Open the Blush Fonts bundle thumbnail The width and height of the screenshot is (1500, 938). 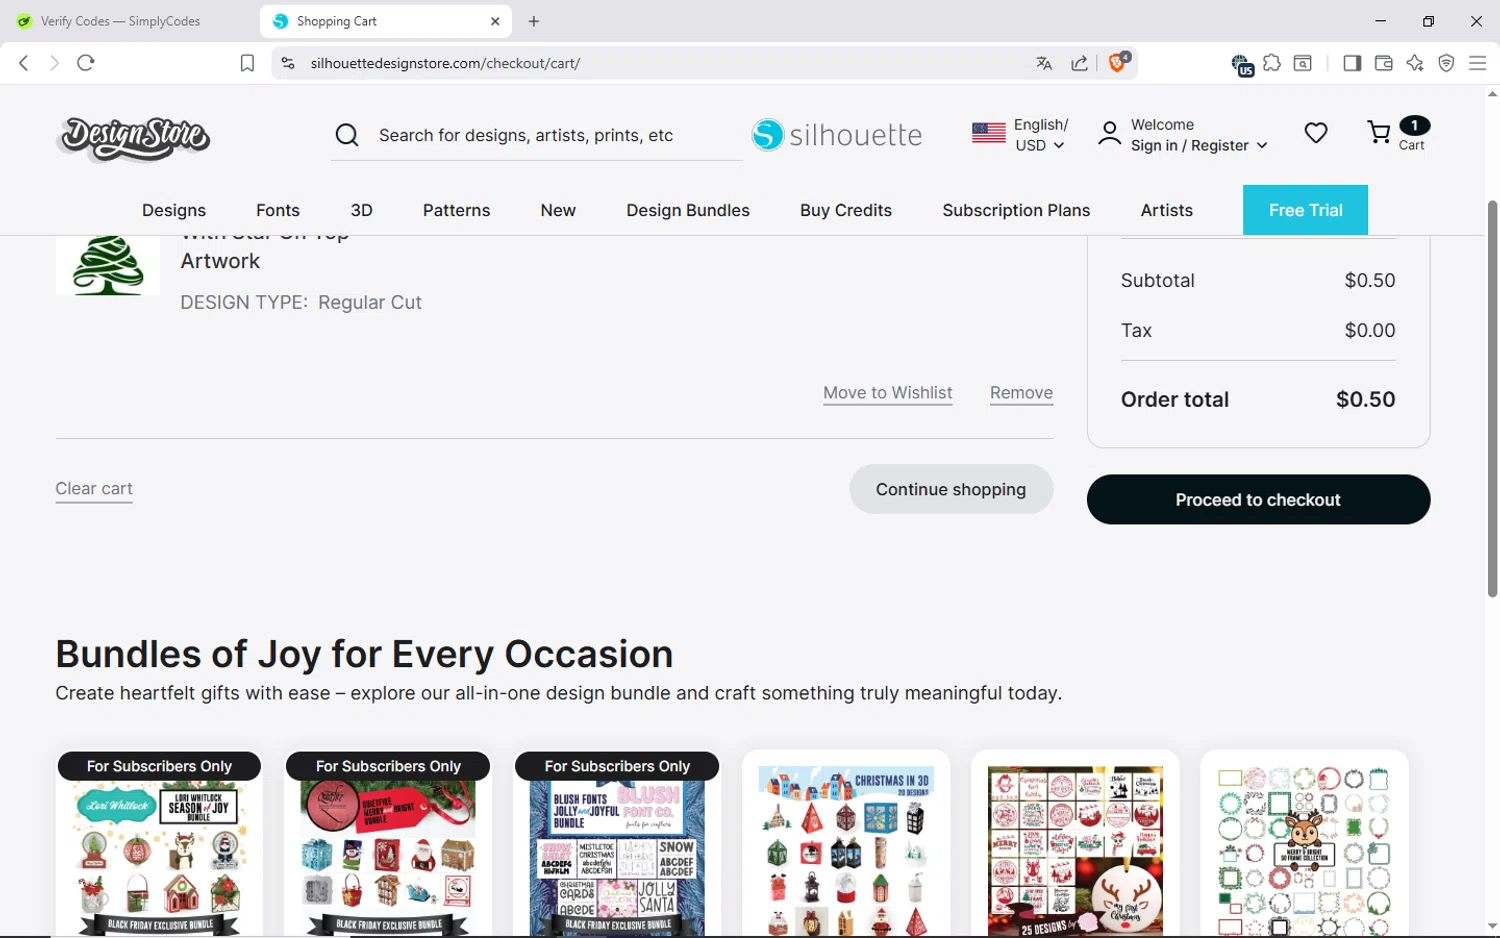(617, 845)
